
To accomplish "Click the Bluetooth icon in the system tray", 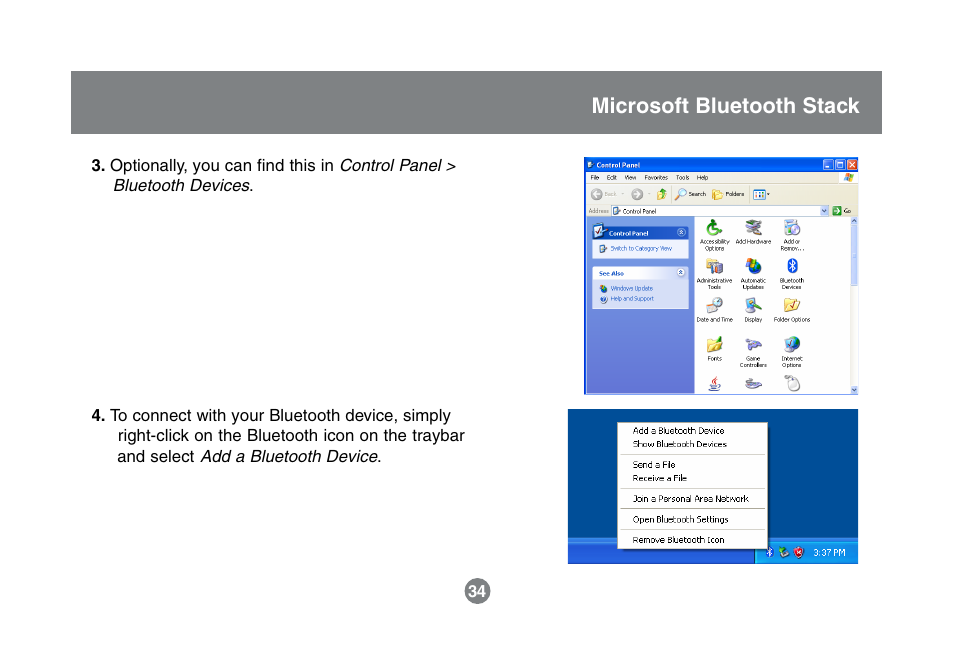I will coord(769,552).
